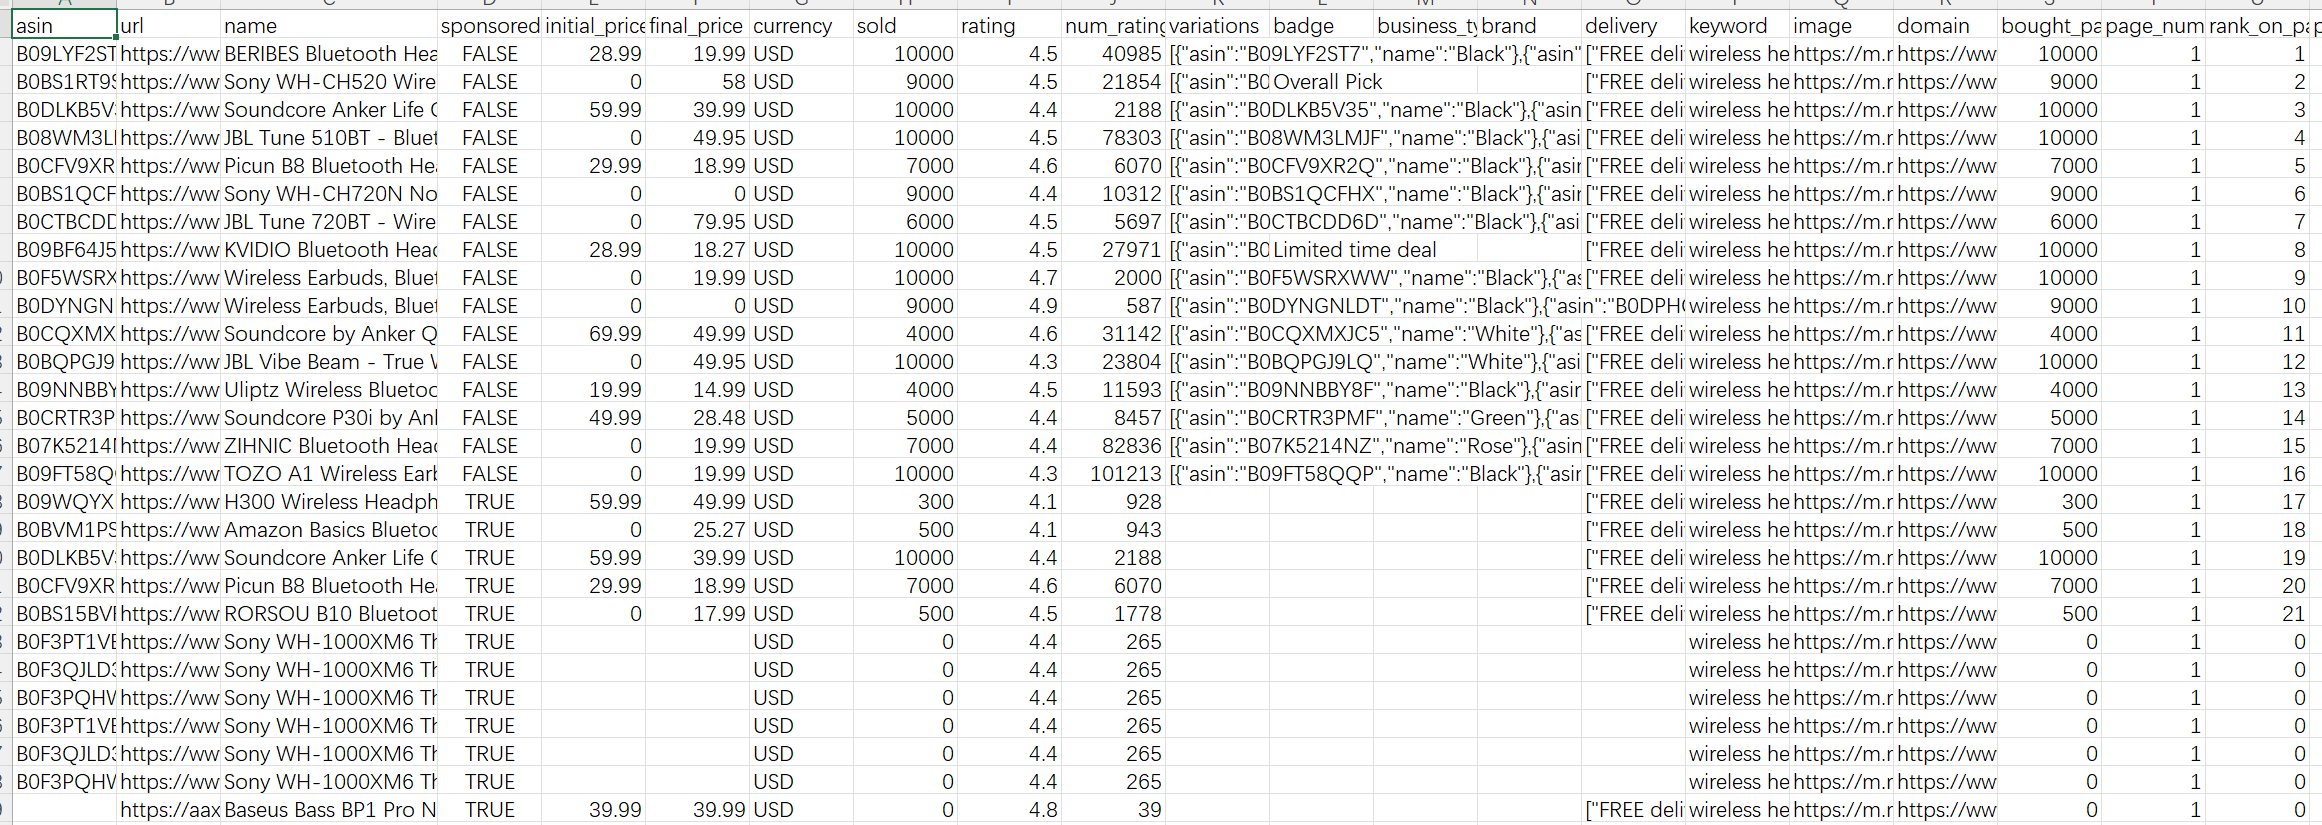Click the 'brand' header cell
Screen dimensions: 2322x825
coord(1529,25)
